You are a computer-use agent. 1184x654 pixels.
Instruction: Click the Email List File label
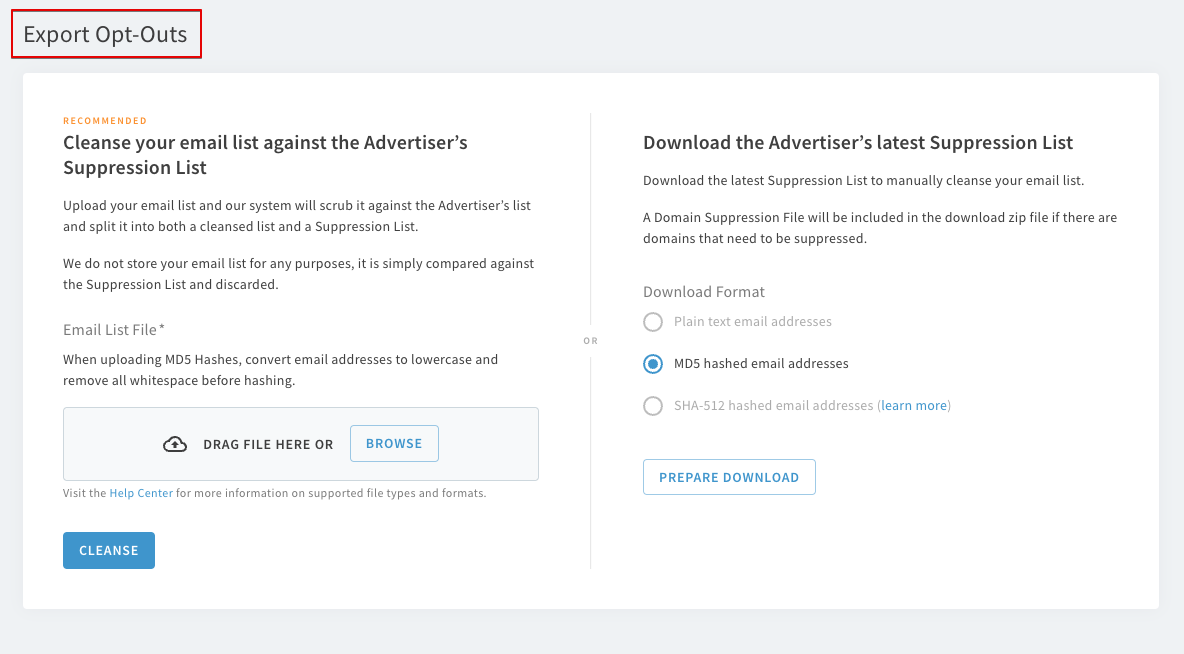(112, 328)
